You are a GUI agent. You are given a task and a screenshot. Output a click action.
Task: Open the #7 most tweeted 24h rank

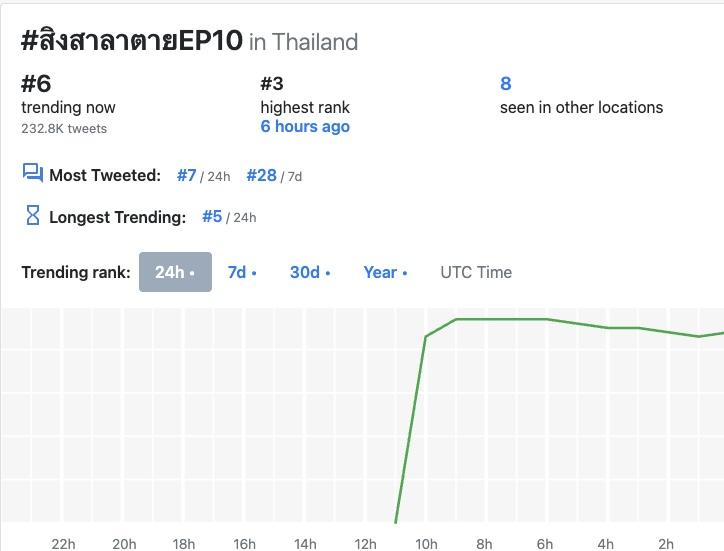click(187, 175)
